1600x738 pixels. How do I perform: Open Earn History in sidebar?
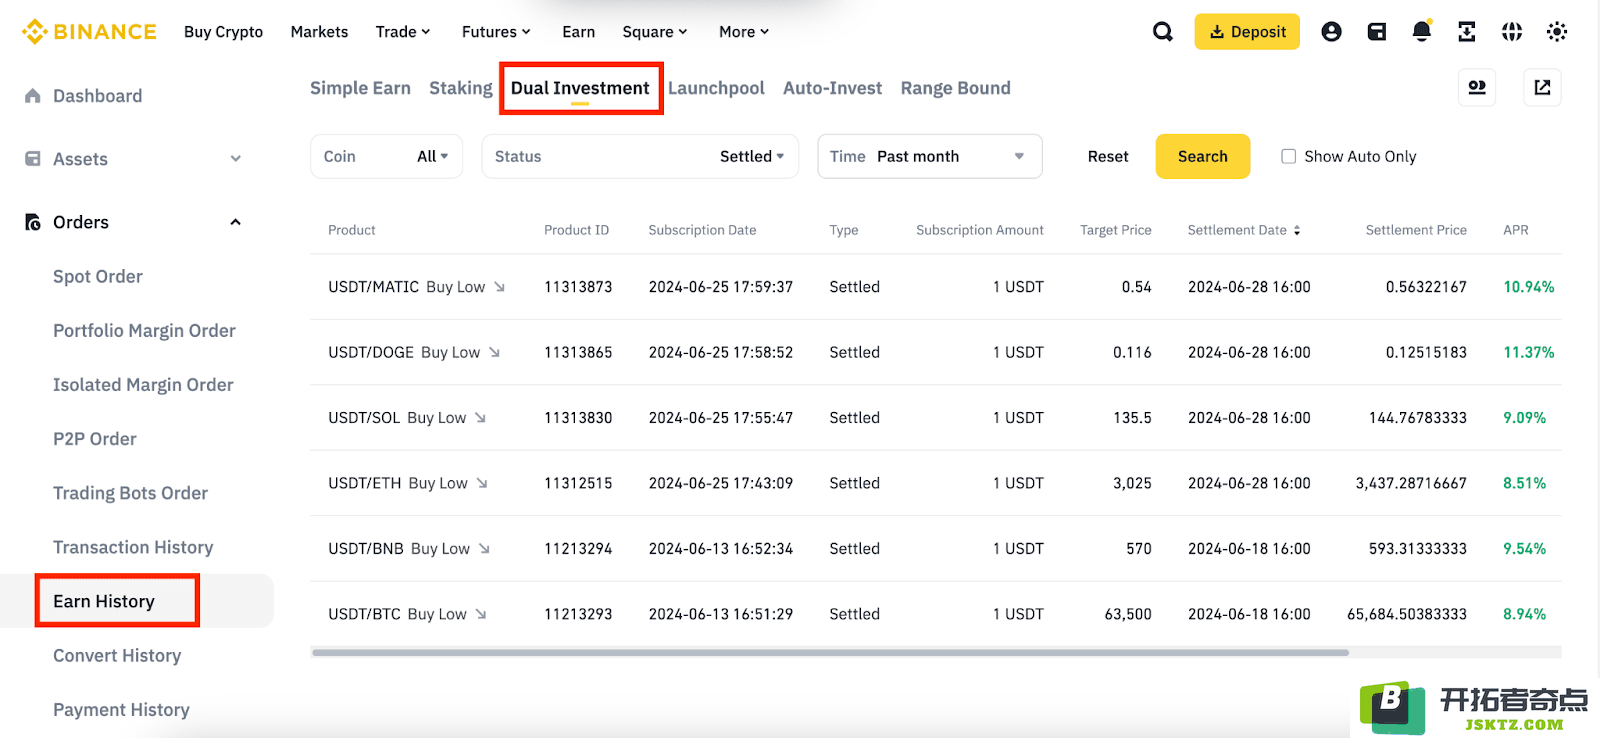(x=104, y=601)
